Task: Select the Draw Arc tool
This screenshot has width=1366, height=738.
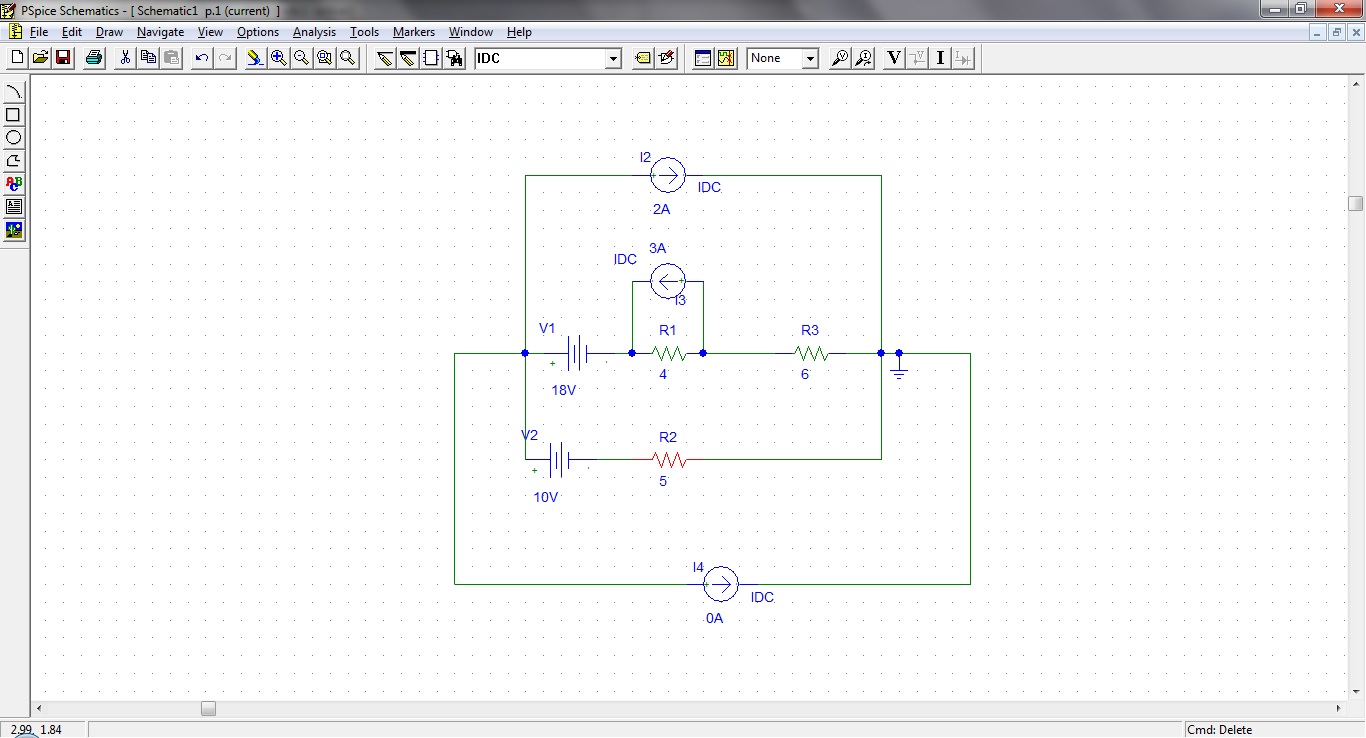Action: pyautogui.click(x=14, y=92)
